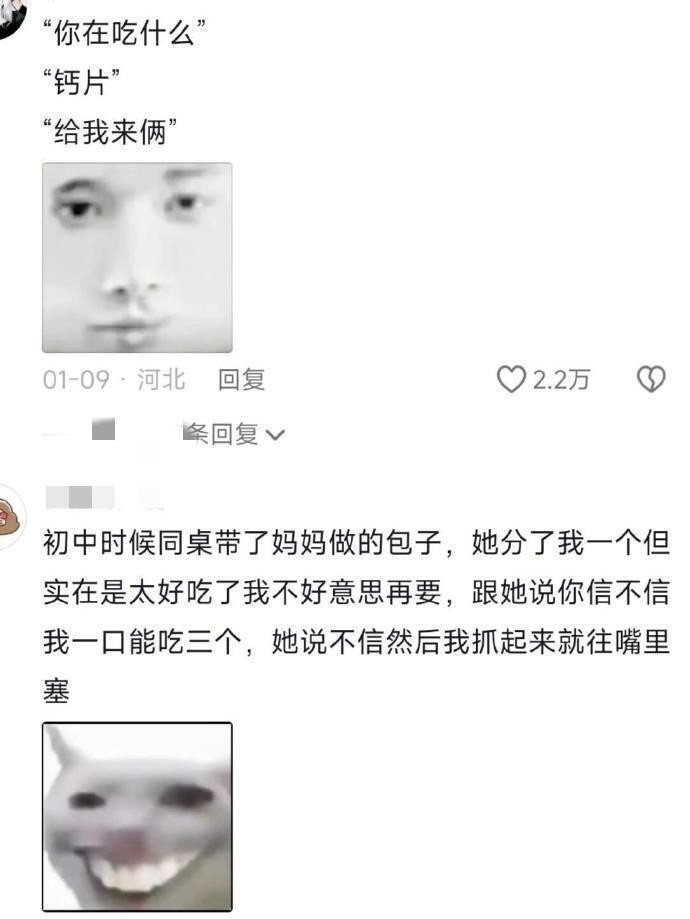
Task: Select the comment line “钙片”
Action: [82, 82]
